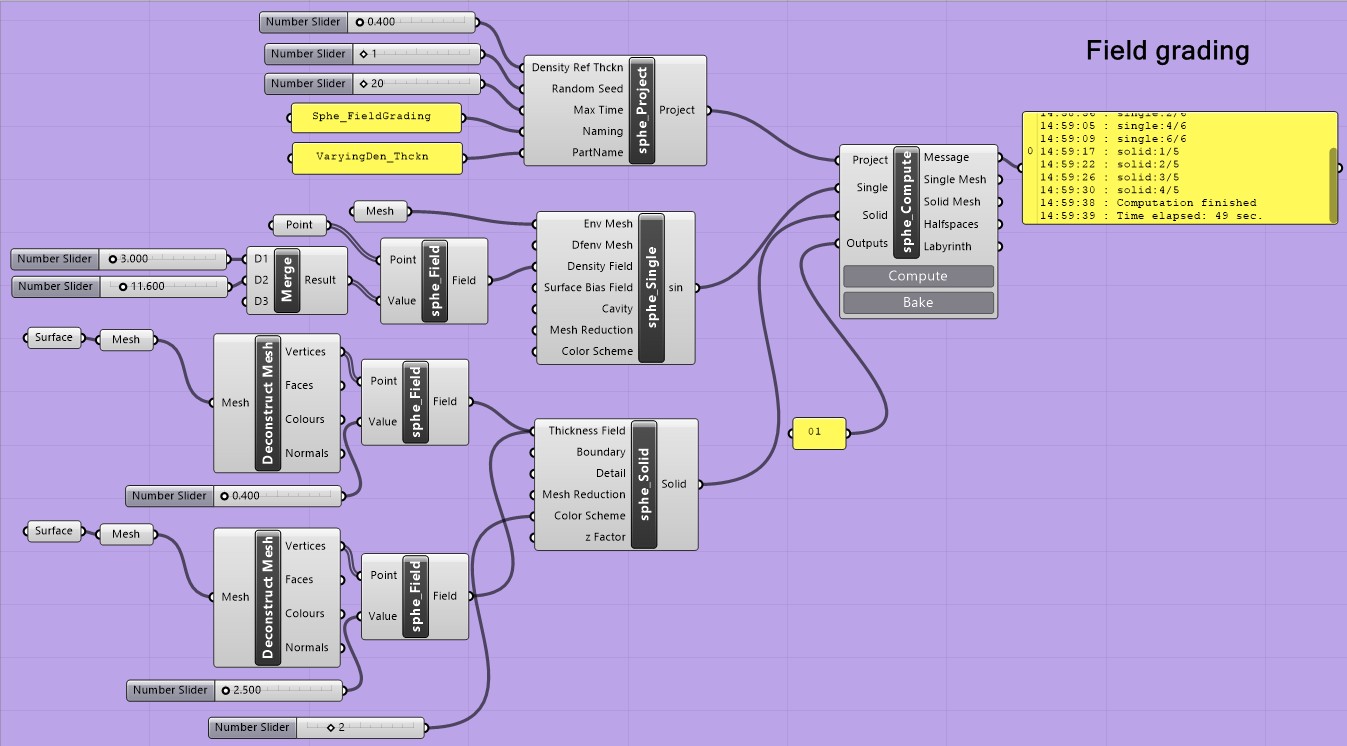
Task: Select the yellow panel containing 01
Action: pyautogui.click(x=818, y=432)
